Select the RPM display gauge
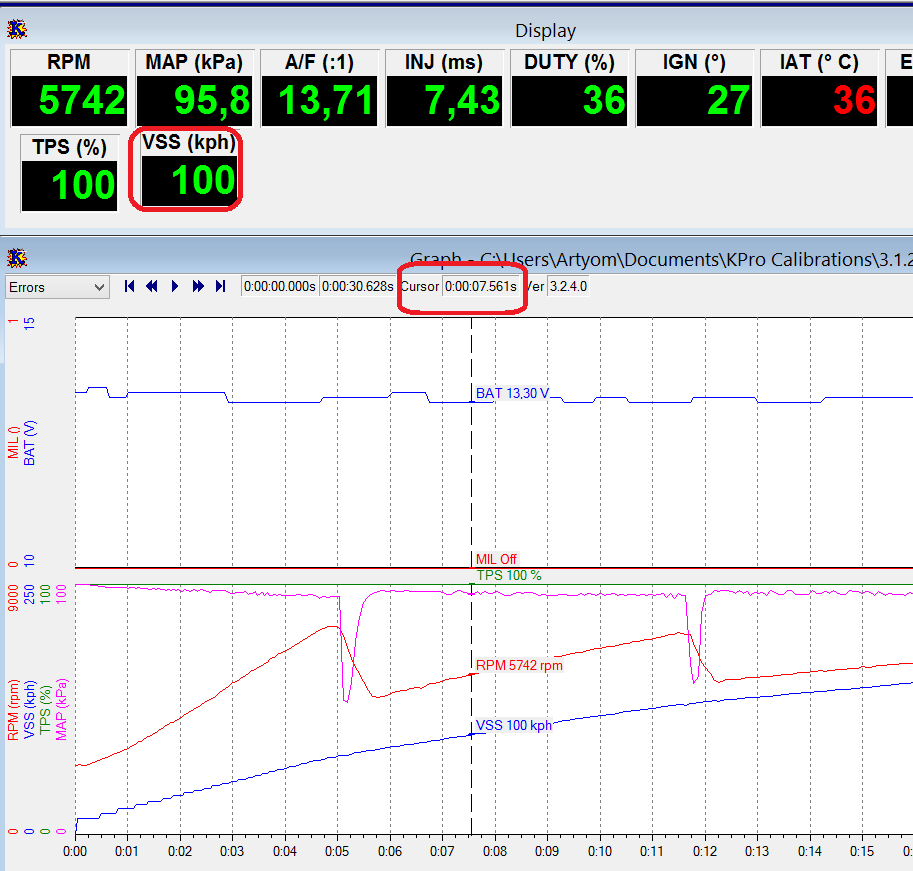 (x=70, y=89)
